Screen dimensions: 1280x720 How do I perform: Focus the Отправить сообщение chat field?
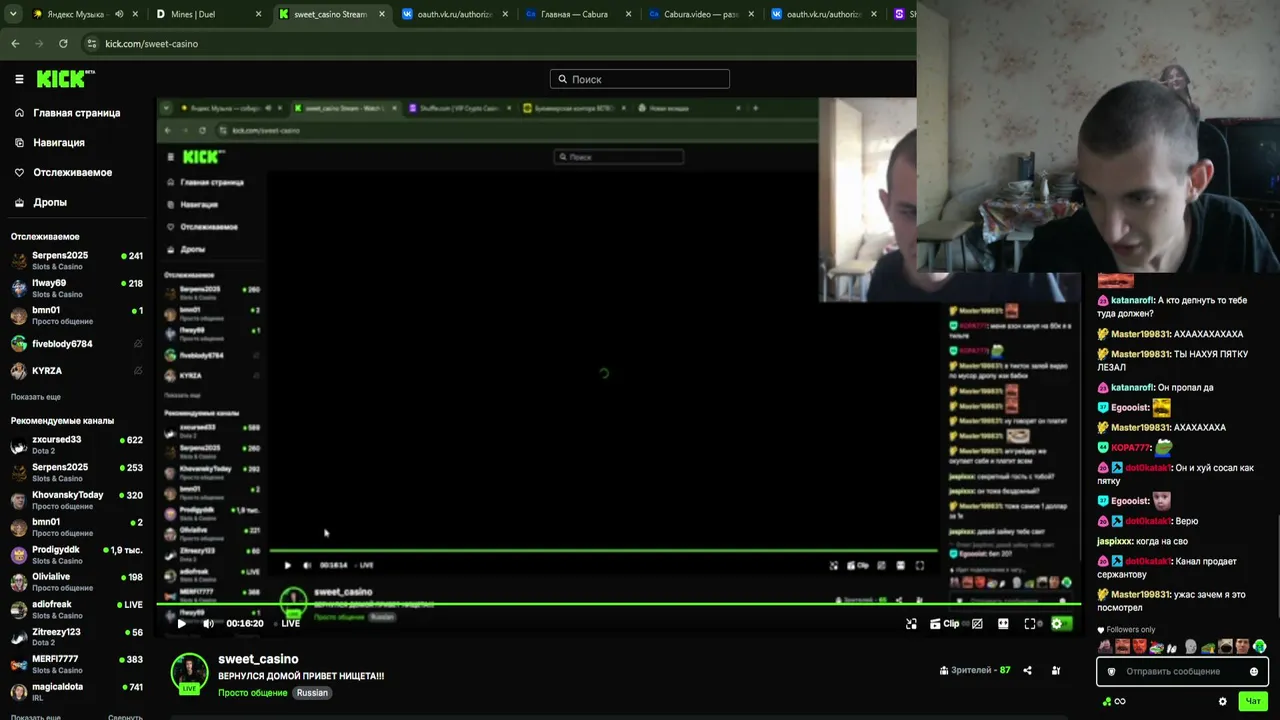pos(1182,671)
